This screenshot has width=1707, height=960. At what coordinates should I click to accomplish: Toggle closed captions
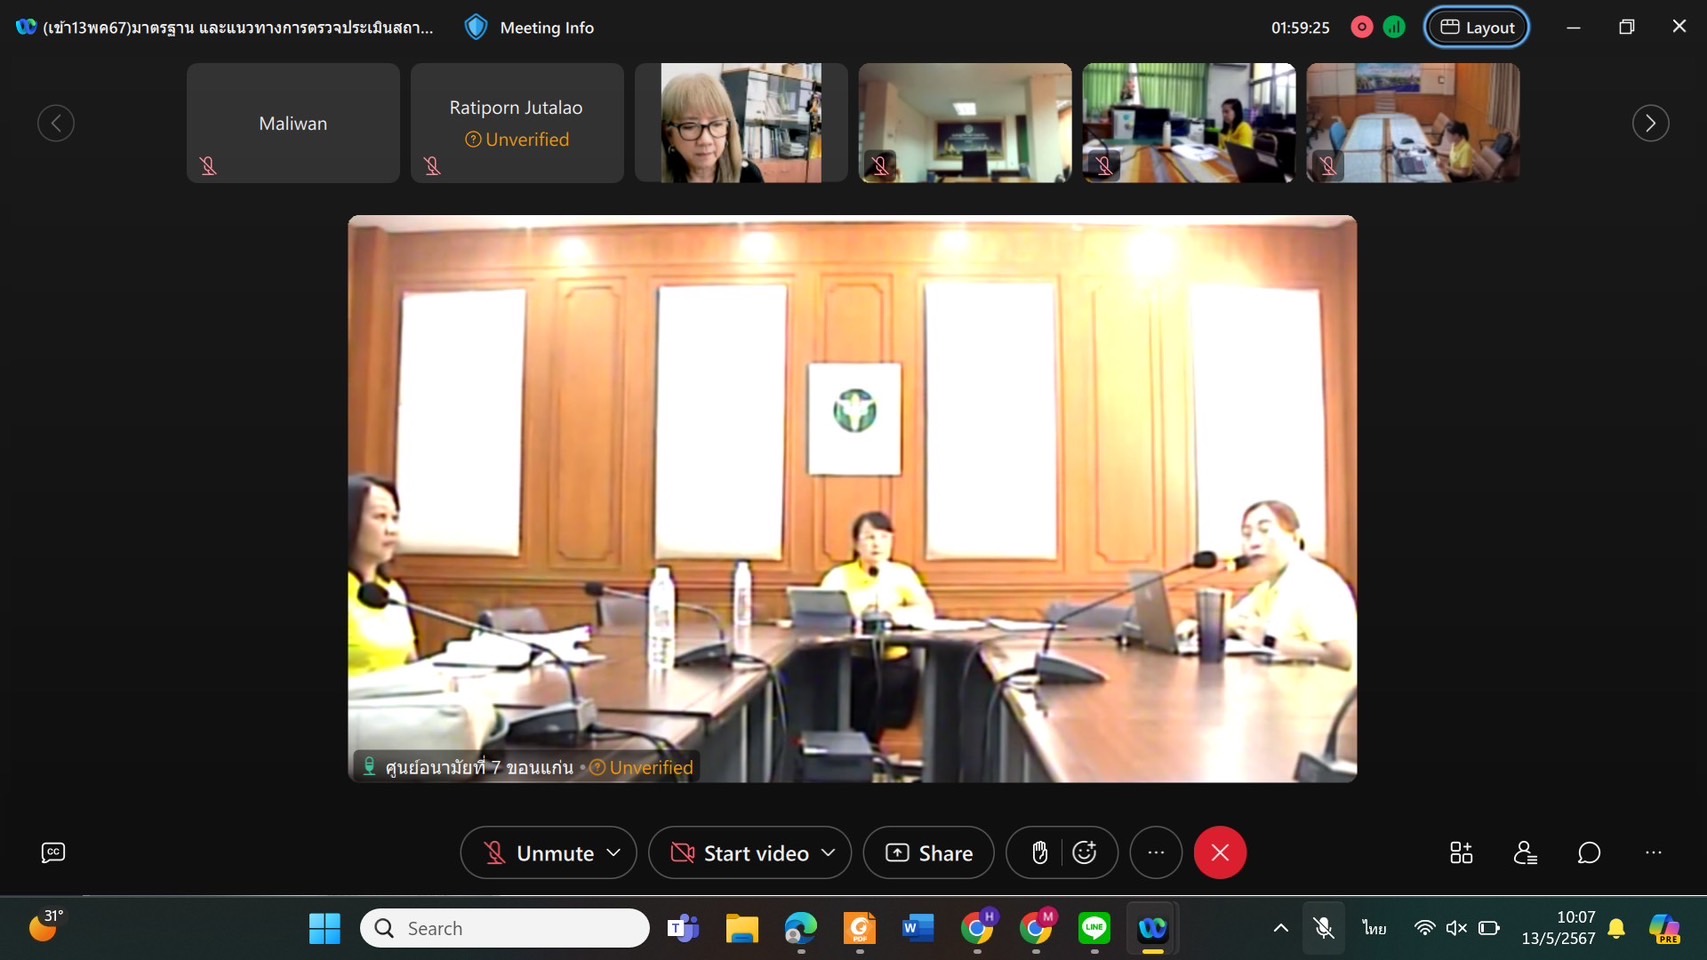53,852
